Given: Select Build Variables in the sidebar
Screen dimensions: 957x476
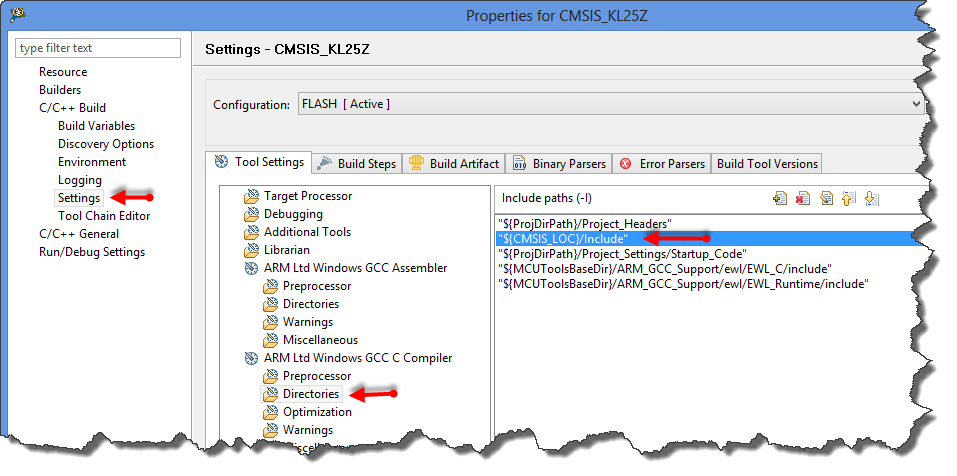Looking at the screenshot, I should coord(96,126).
